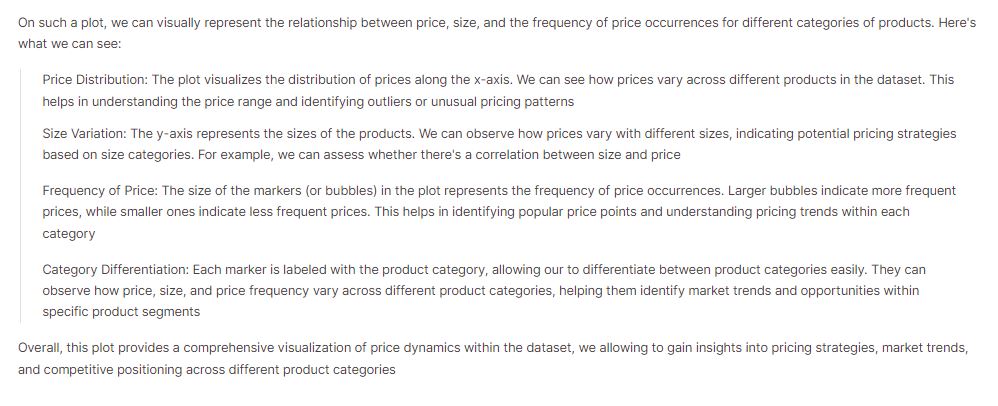Click the 'Price Distribution:' label text
Image resolution: width=998 pixels, height=406 pixels.
(94, 80)
